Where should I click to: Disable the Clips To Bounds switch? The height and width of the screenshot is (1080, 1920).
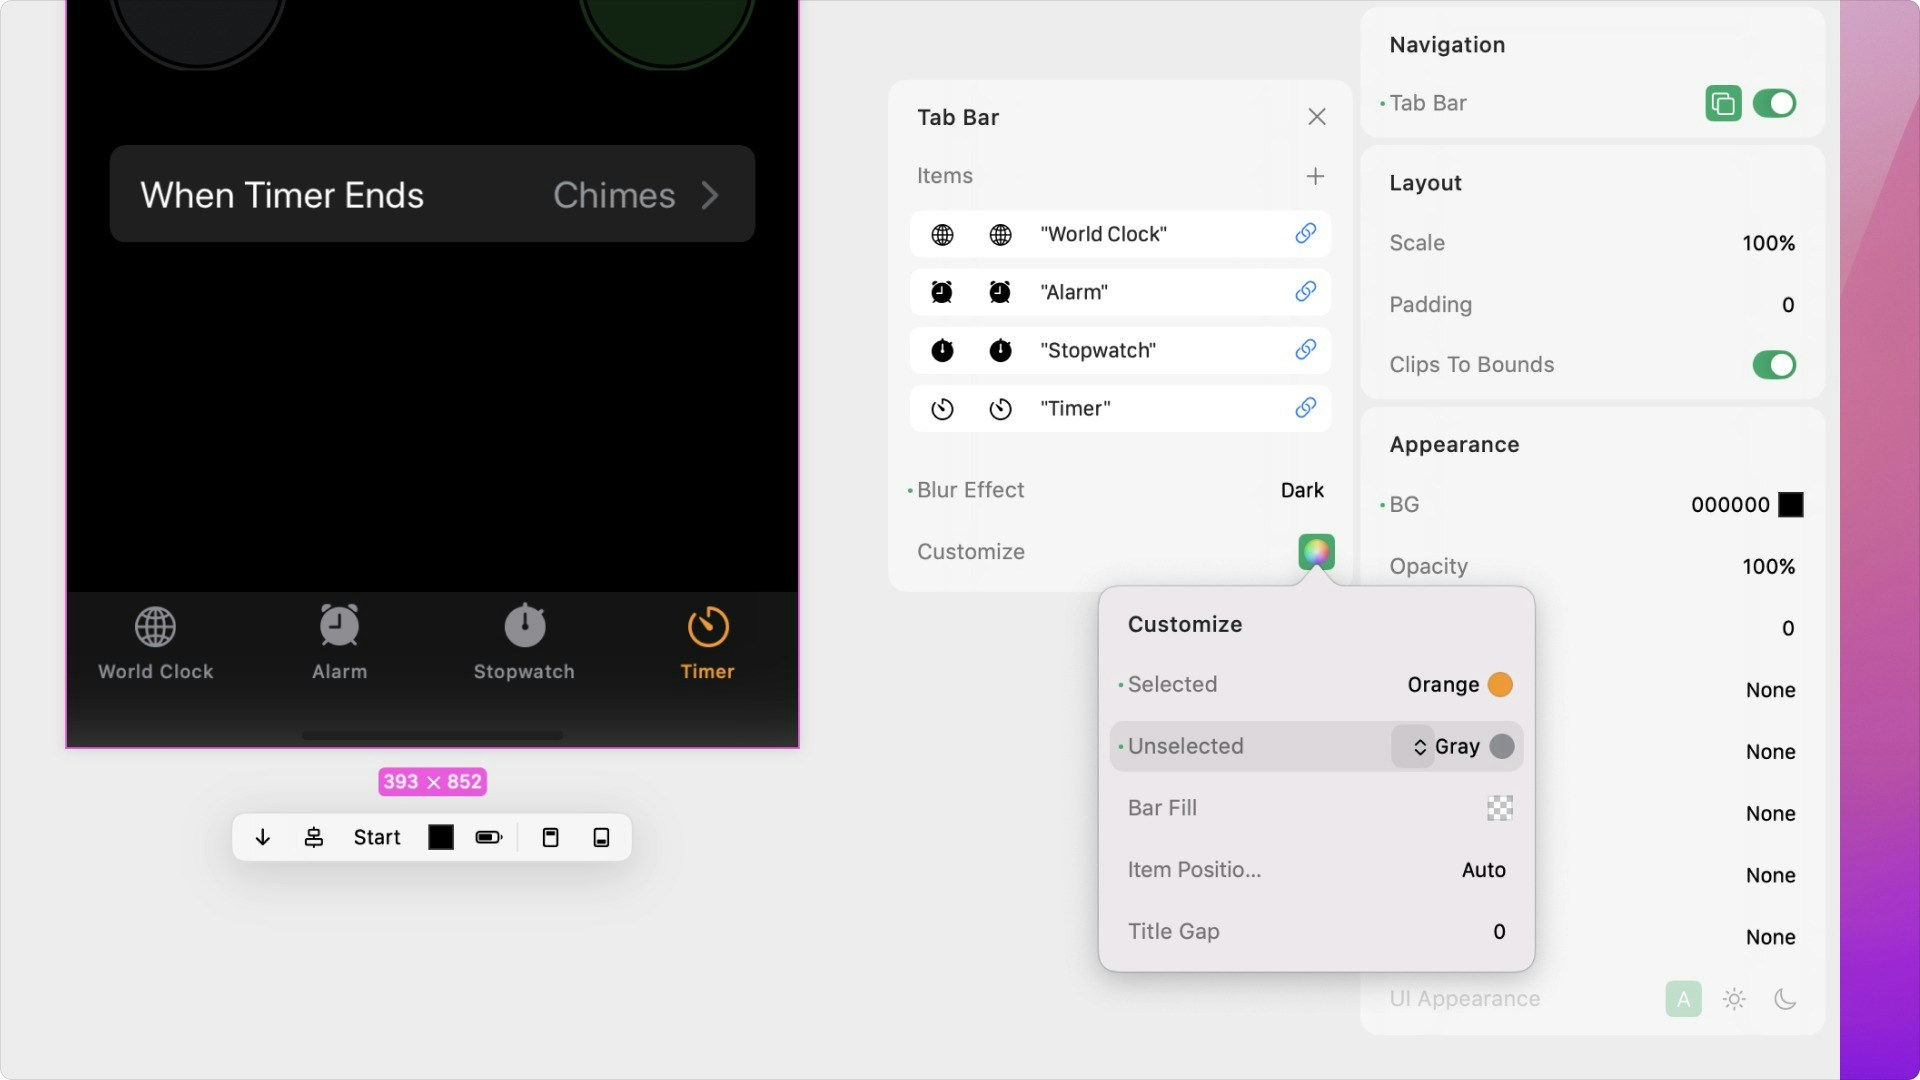[x=1774, y=365]
